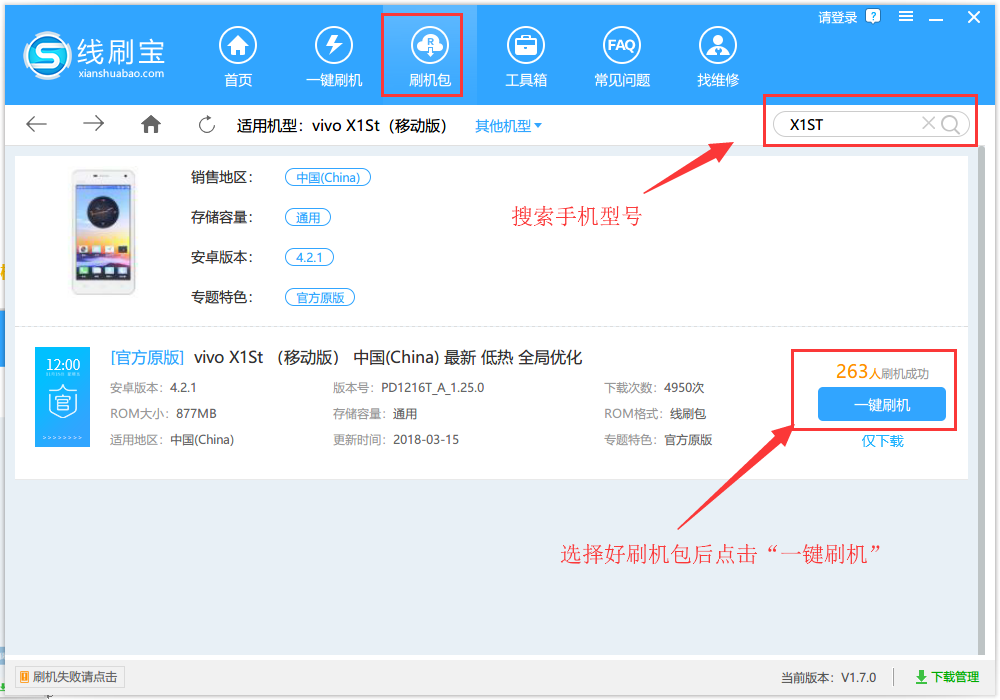Screen dimensions: 1000x700
Task: Open the 工具箱 toolbox
Action: tap(525, 58)
